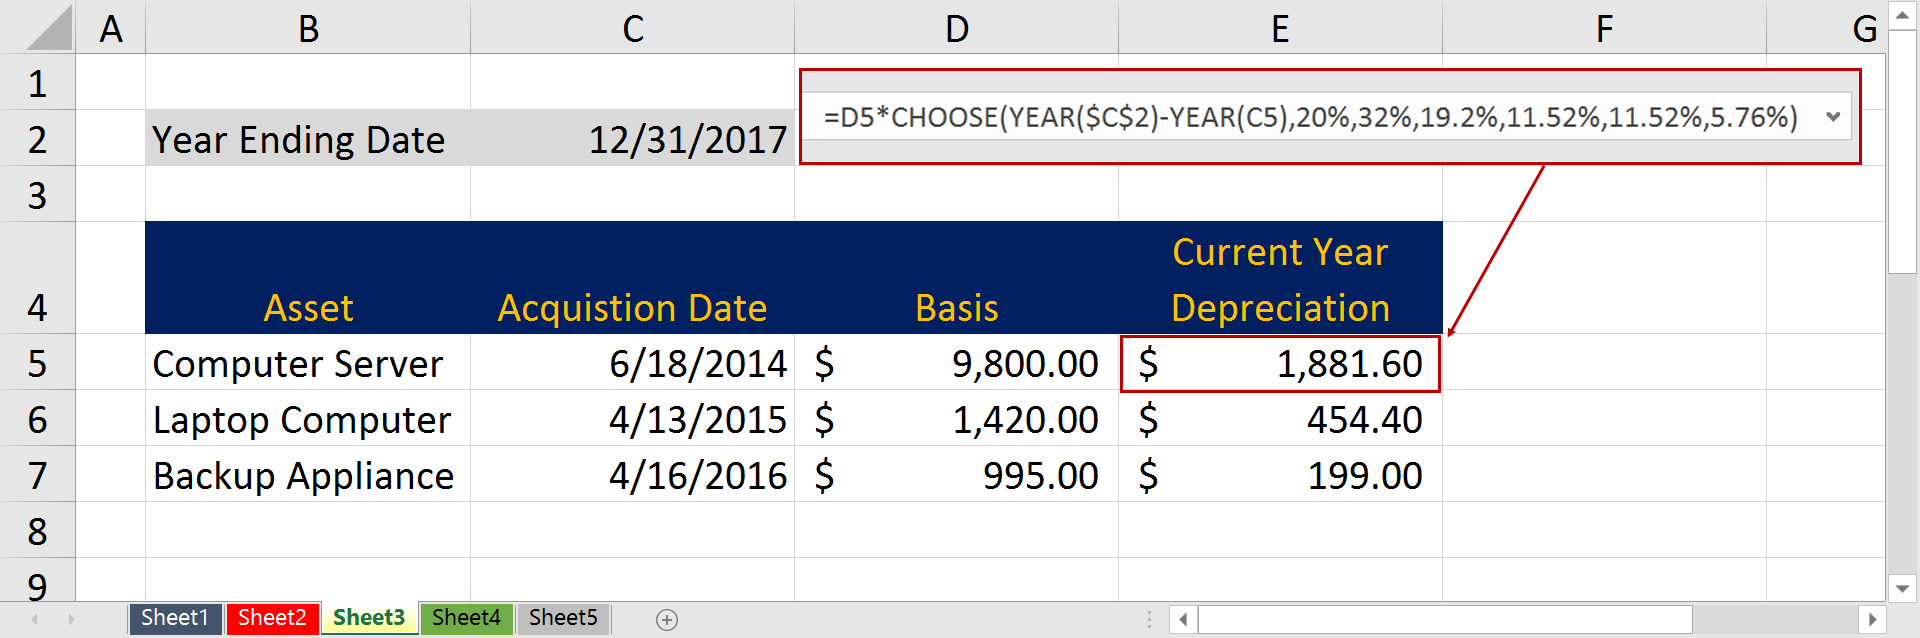Open the Sheet4 tab
This screenshot has width=1920, height=638.
point(466,618)
